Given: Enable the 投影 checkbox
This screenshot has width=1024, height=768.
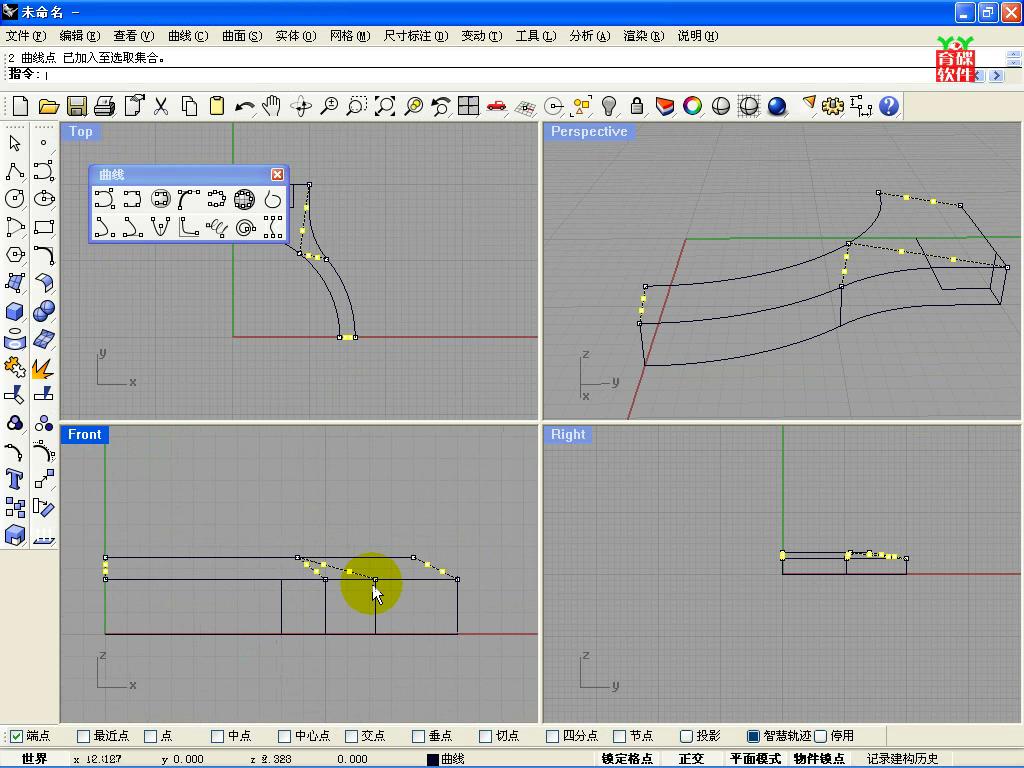Looking at the screenshot, I should 686,736.
